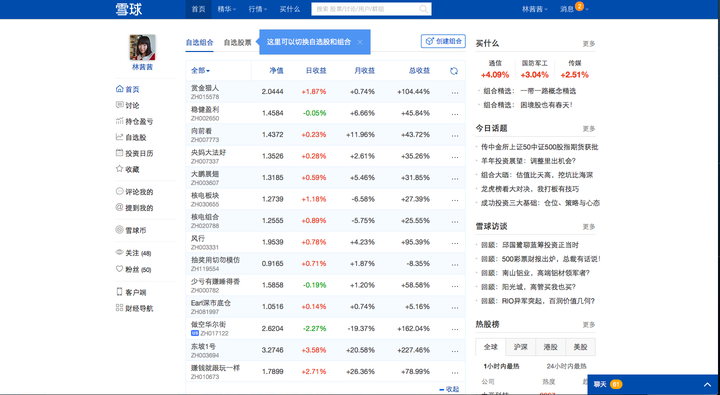The image size is (720, 395).
Task: Open 提到我的 in sidebar
Action: tap(135, 208)
